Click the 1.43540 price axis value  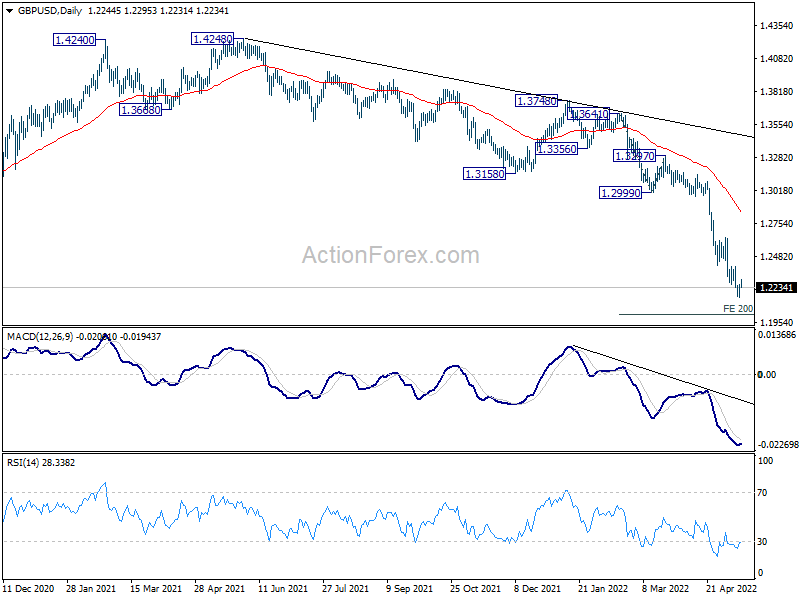776,25
